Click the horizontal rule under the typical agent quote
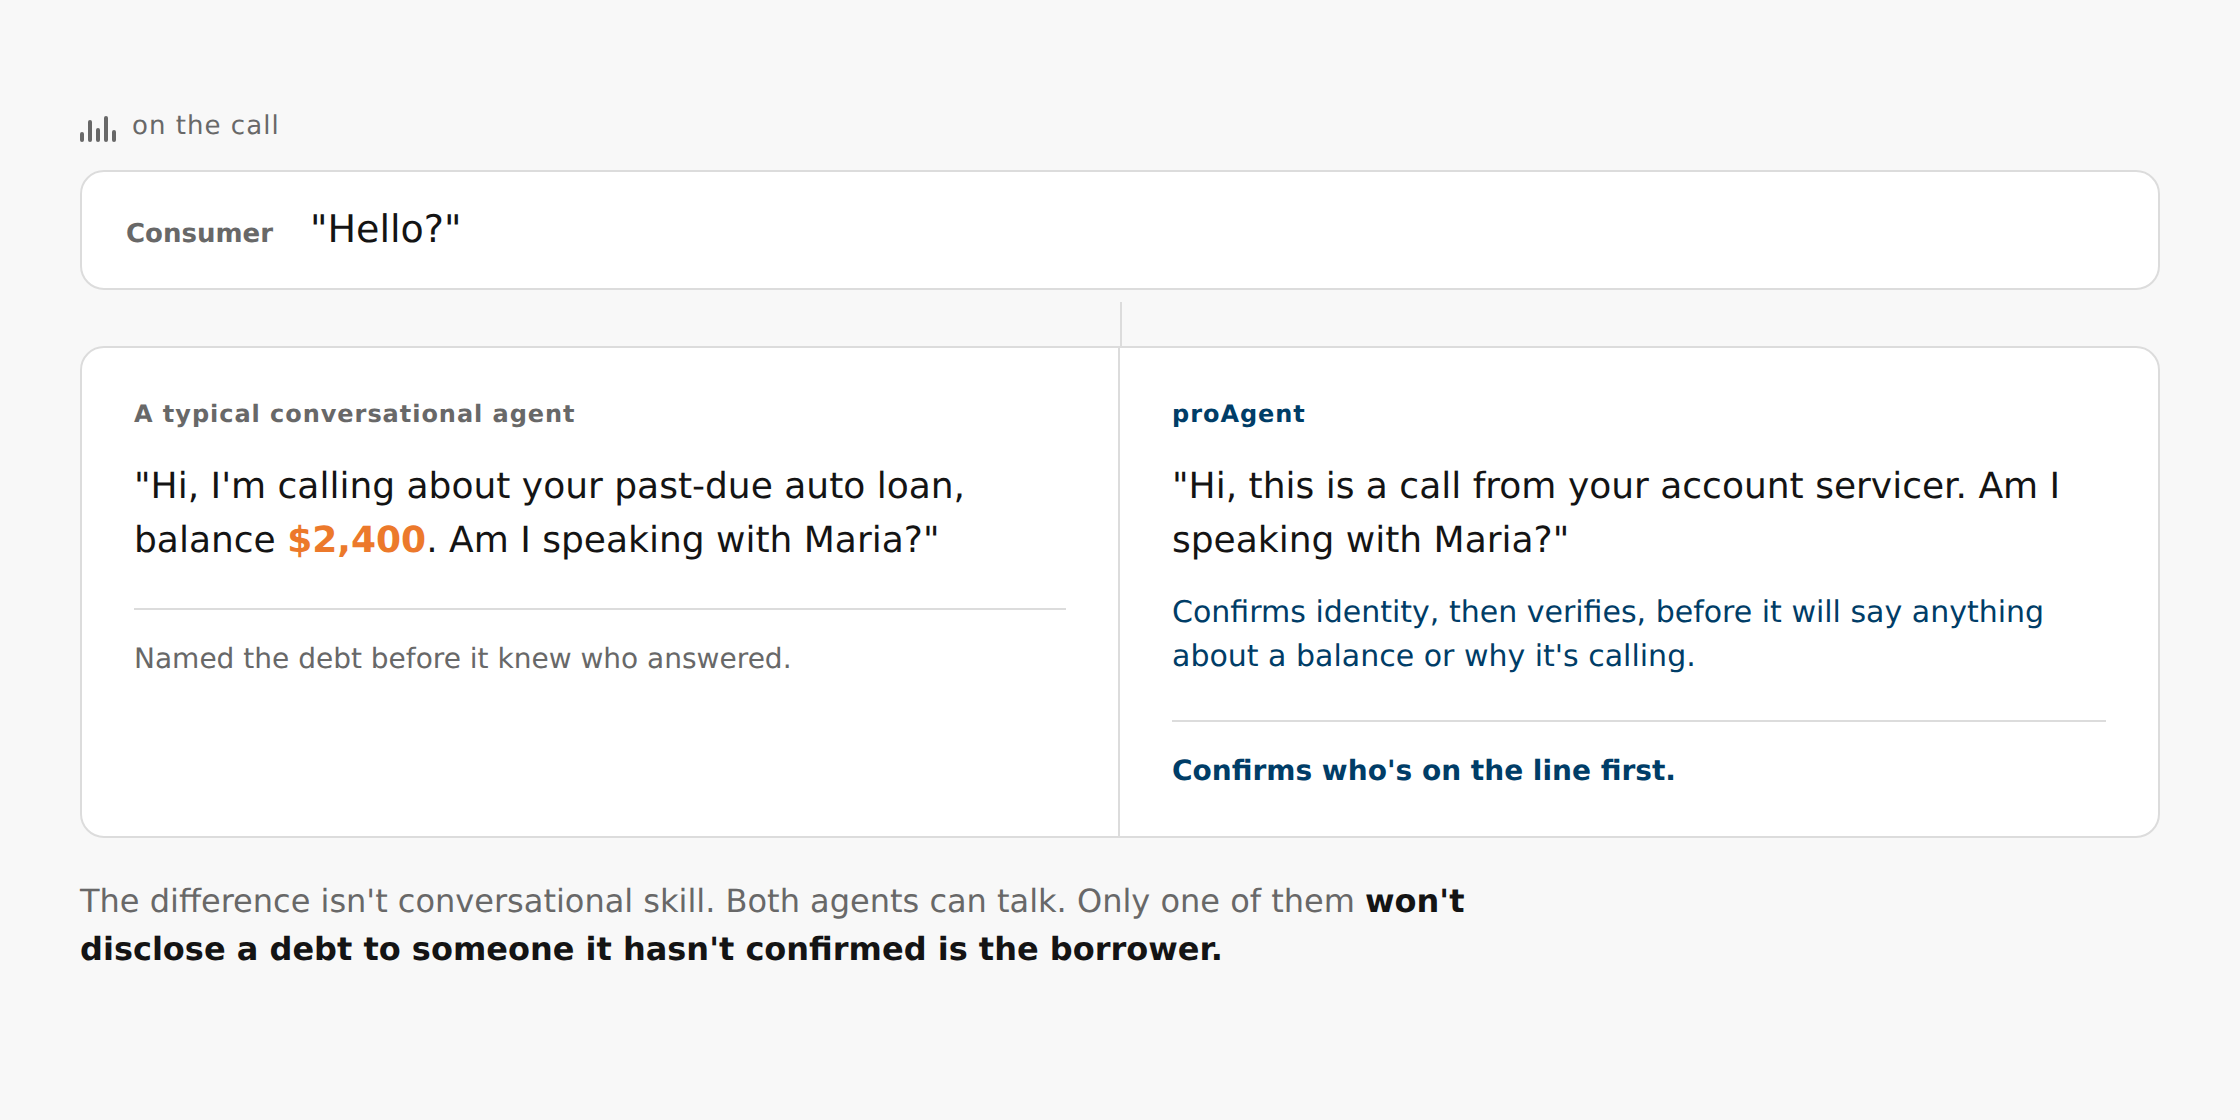The height and width of the screenshot is (1120, 2240). (600, 609)
